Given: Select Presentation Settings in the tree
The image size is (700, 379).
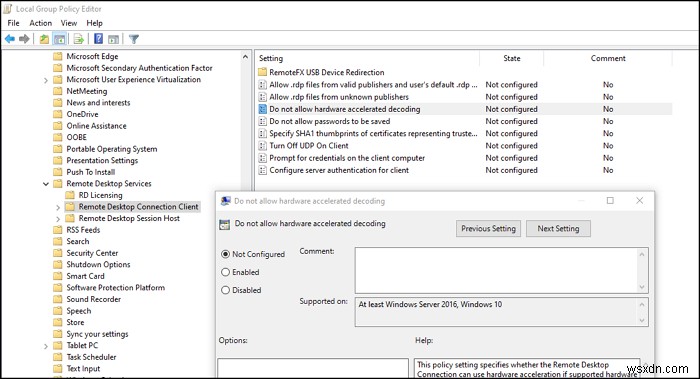Looking at the screenshot, I should pos(102,161).
